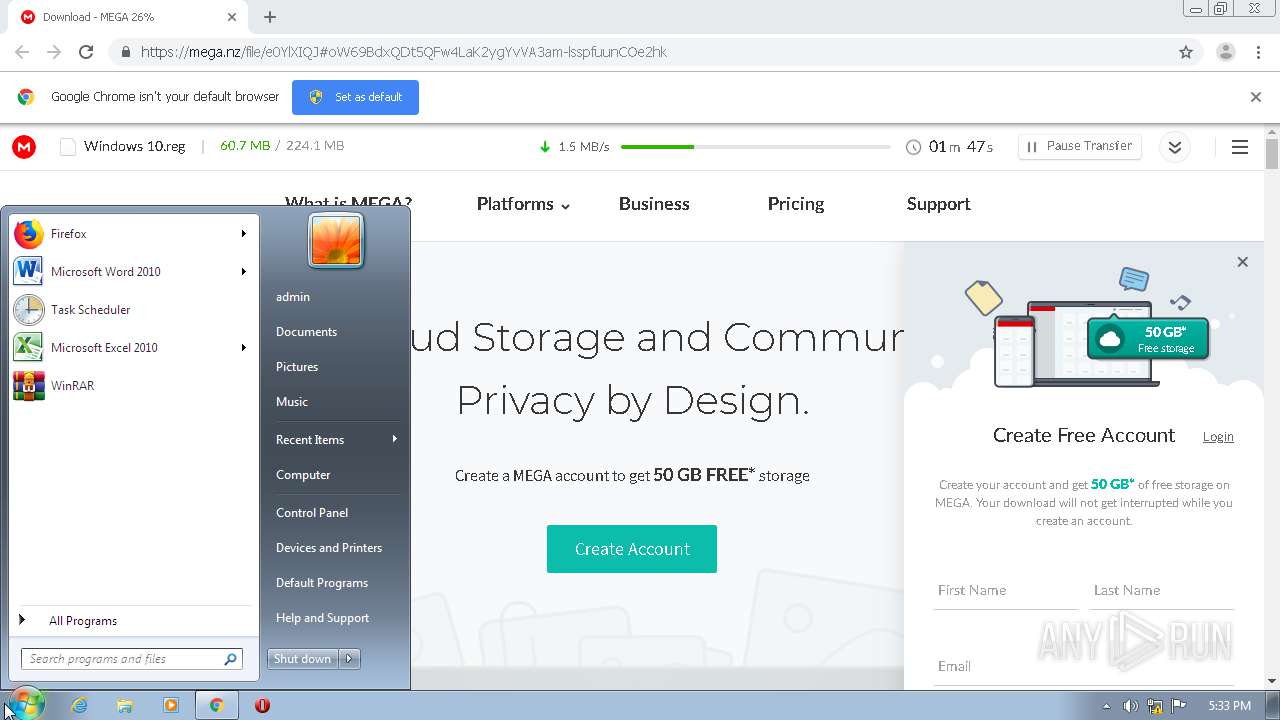Open the volume speaker icon
1280x720 pixels.
(1130, 706)
